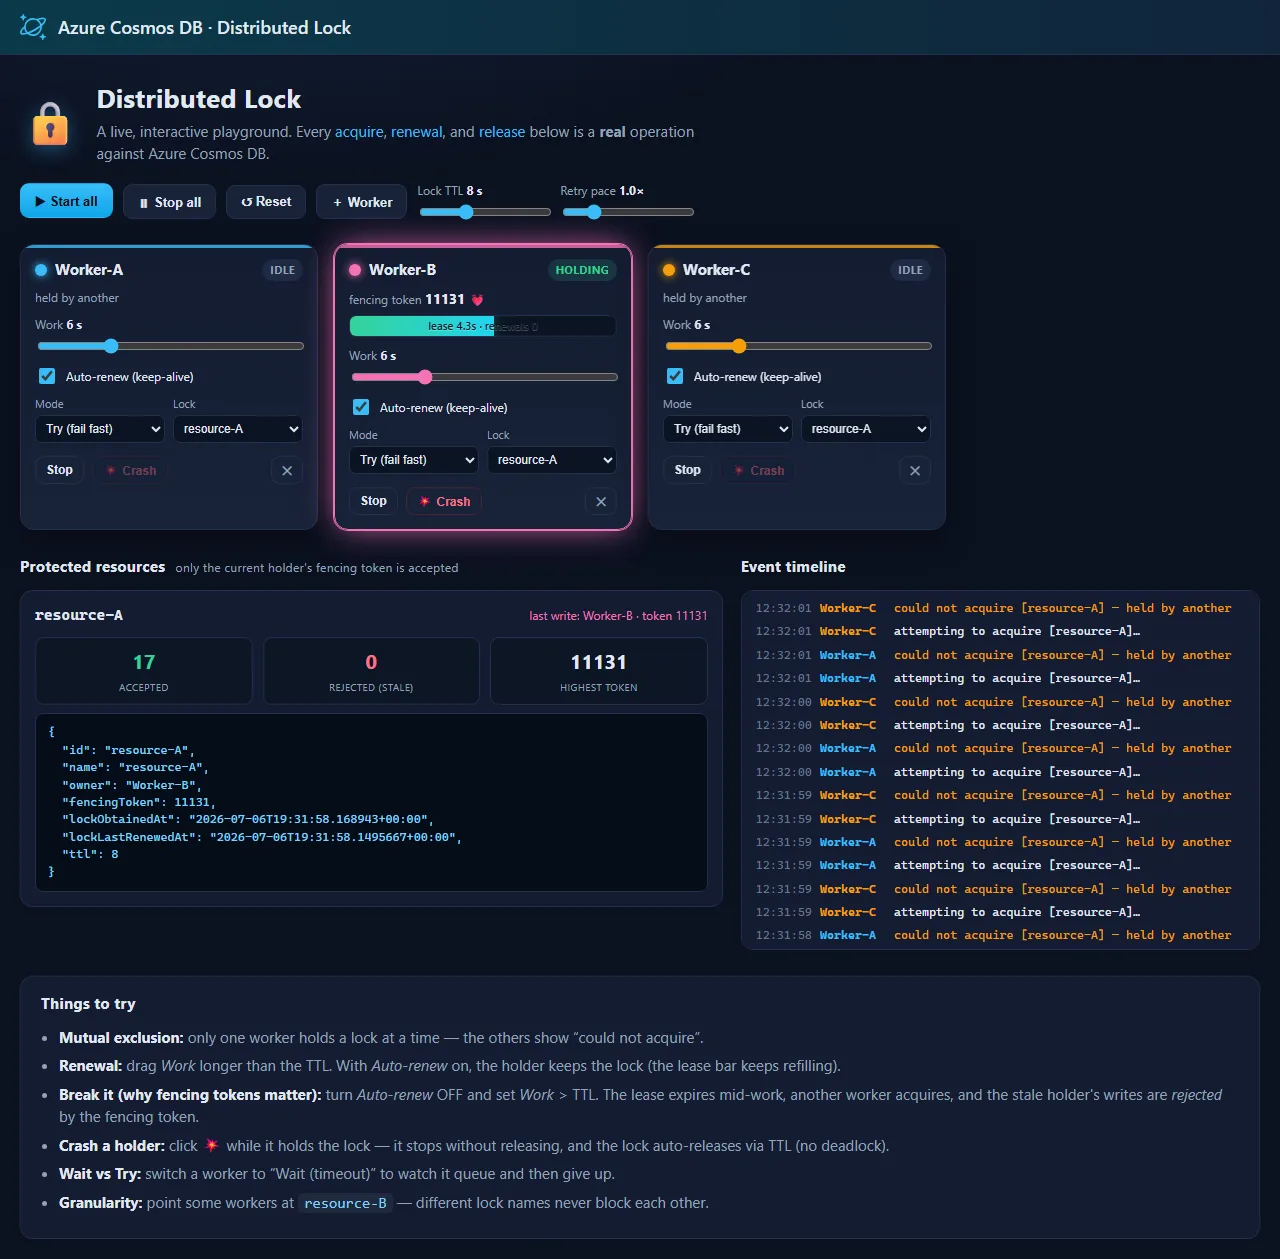
Task: Click the HOLDING status badge on Worker-B
Action: pos(582,270)
